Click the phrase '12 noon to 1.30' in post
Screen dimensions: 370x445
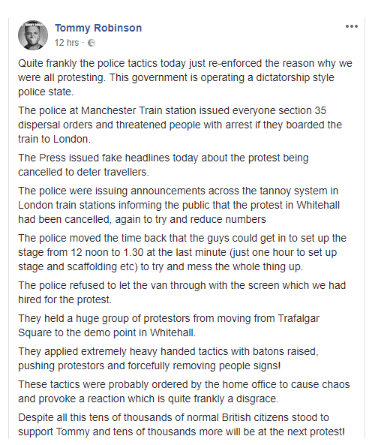pos(107,252)
